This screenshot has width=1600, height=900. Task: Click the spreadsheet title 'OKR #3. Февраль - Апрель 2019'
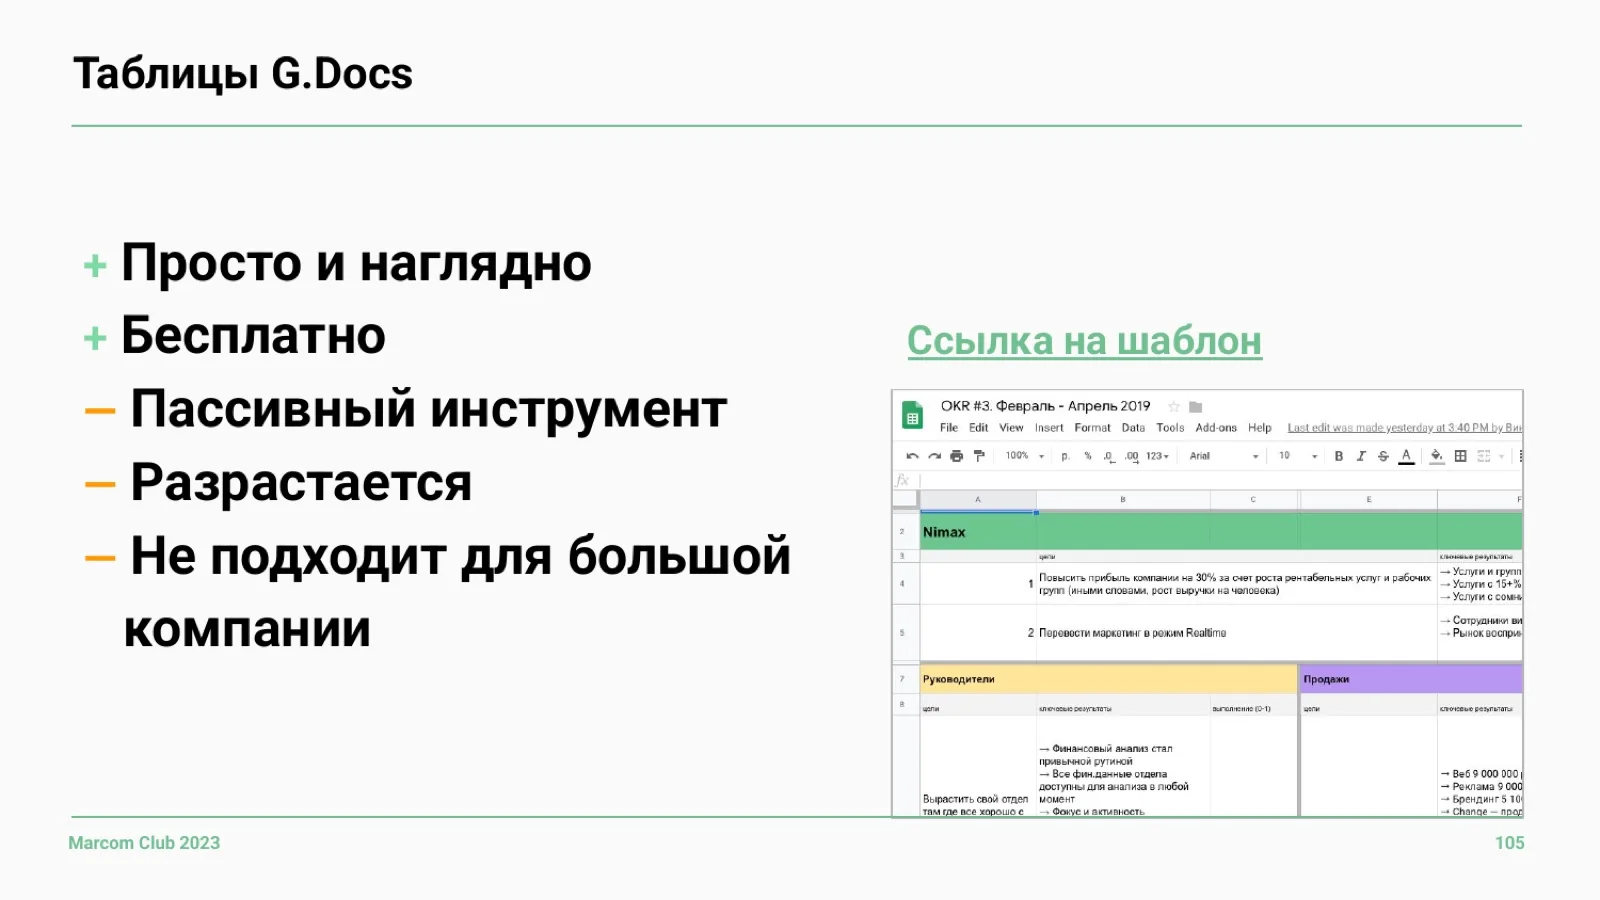[1045, 406]
